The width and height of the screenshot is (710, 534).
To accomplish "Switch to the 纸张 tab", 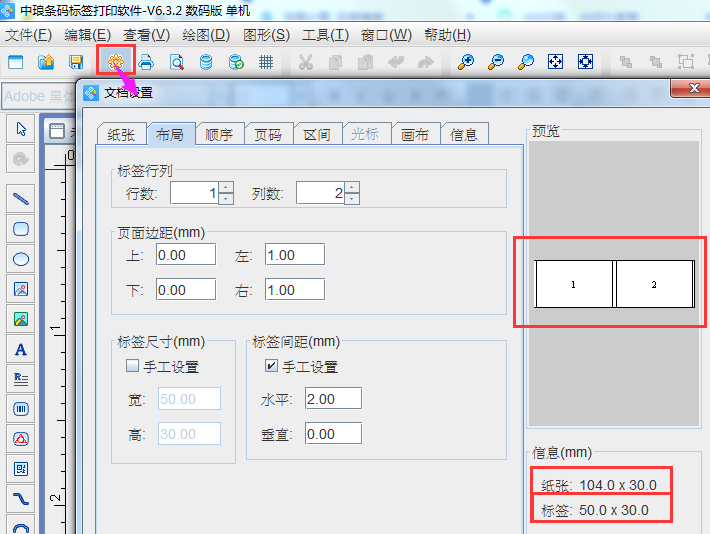I will pyautogui.click(x=121, y=134).
